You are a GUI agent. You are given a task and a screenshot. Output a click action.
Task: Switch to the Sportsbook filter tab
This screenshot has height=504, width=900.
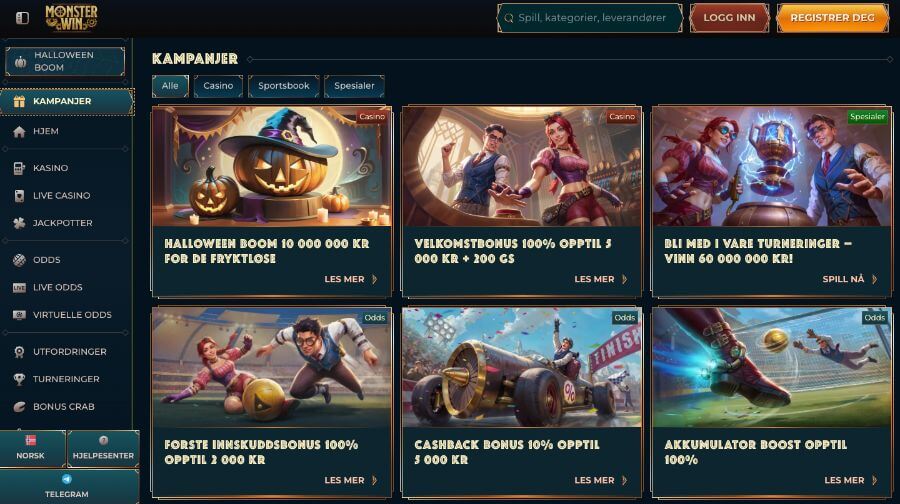284,86
